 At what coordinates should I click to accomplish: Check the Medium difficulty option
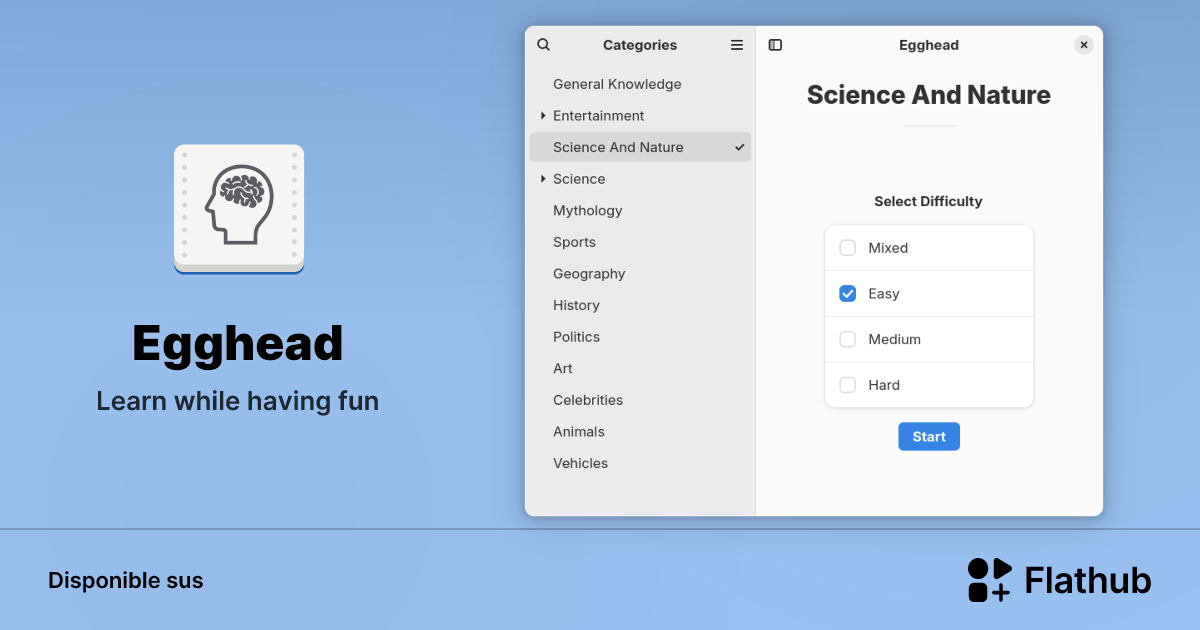(847, 339)
